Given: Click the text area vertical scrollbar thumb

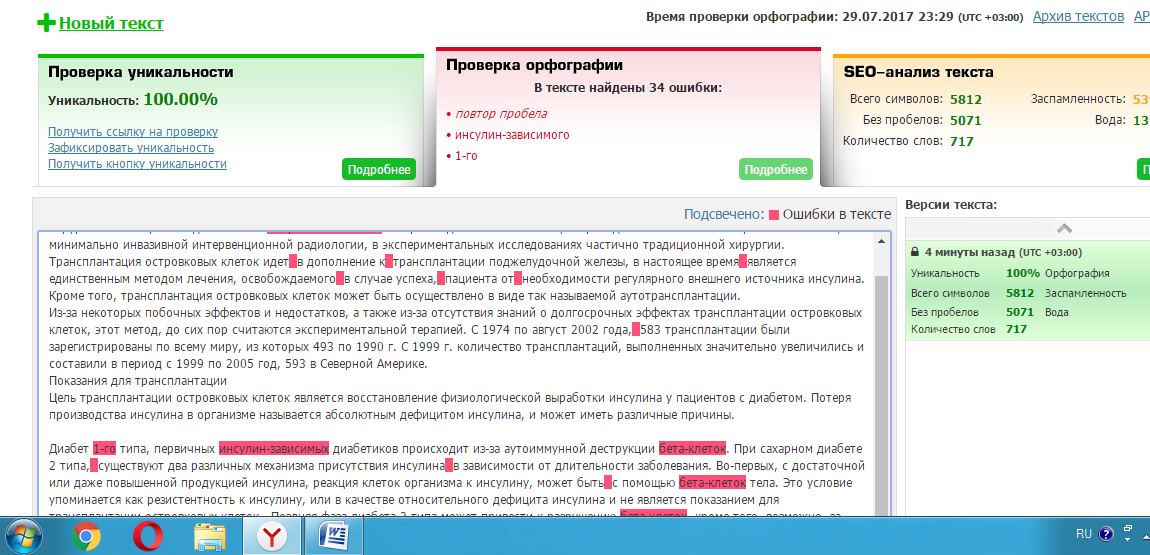Looking at the screenshot, I should pos(881,396).
